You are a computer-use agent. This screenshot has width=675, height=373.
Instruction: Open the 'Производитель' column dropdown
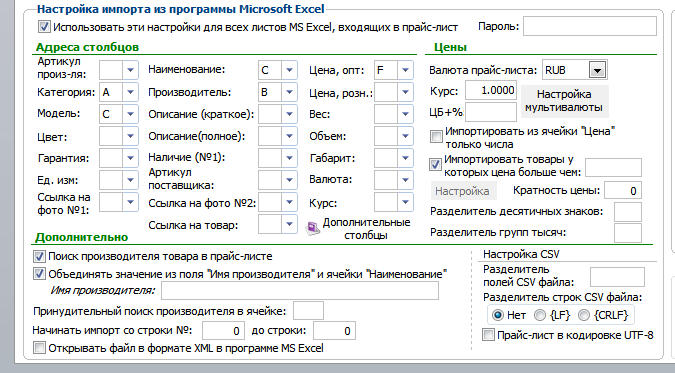[289, 92]
